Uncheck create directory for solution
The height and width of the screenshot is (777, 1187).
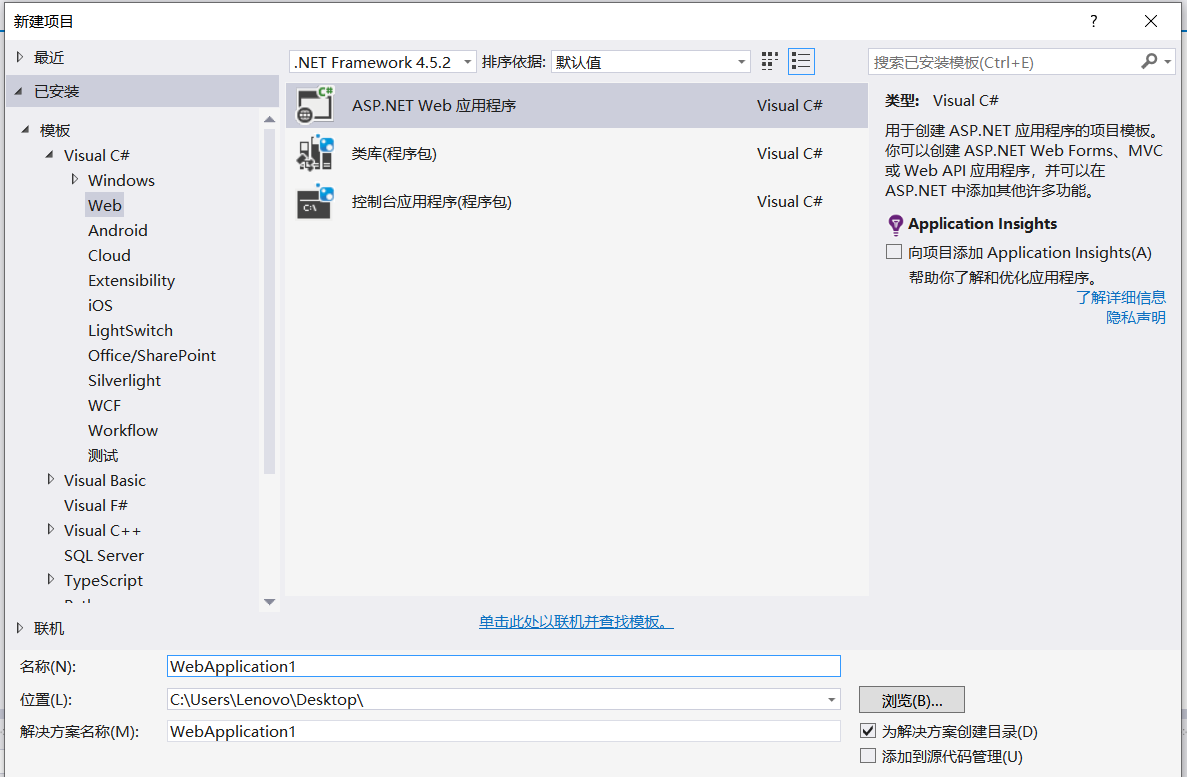tap(868, 731)
